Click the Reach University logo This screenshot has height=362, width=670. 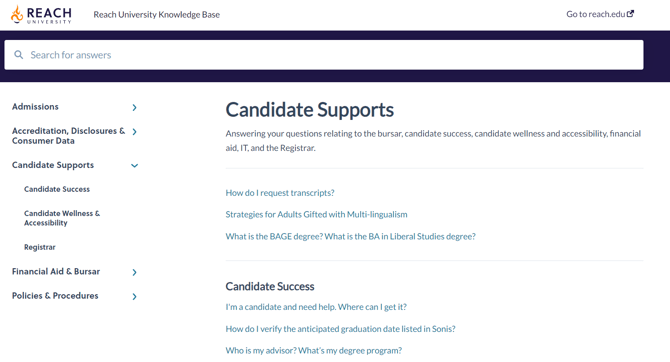41,15
